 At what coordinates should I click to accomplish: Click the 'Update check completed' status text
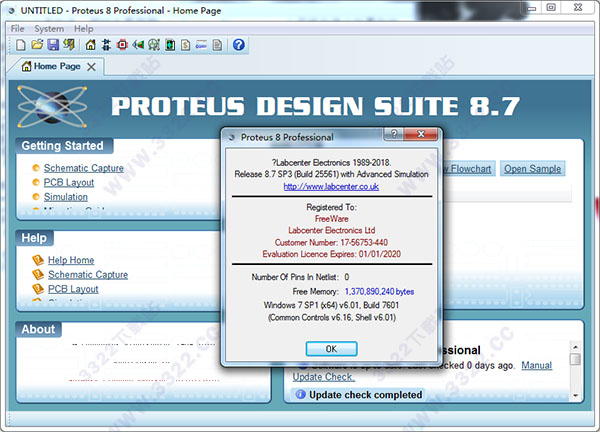pos(365,395)
